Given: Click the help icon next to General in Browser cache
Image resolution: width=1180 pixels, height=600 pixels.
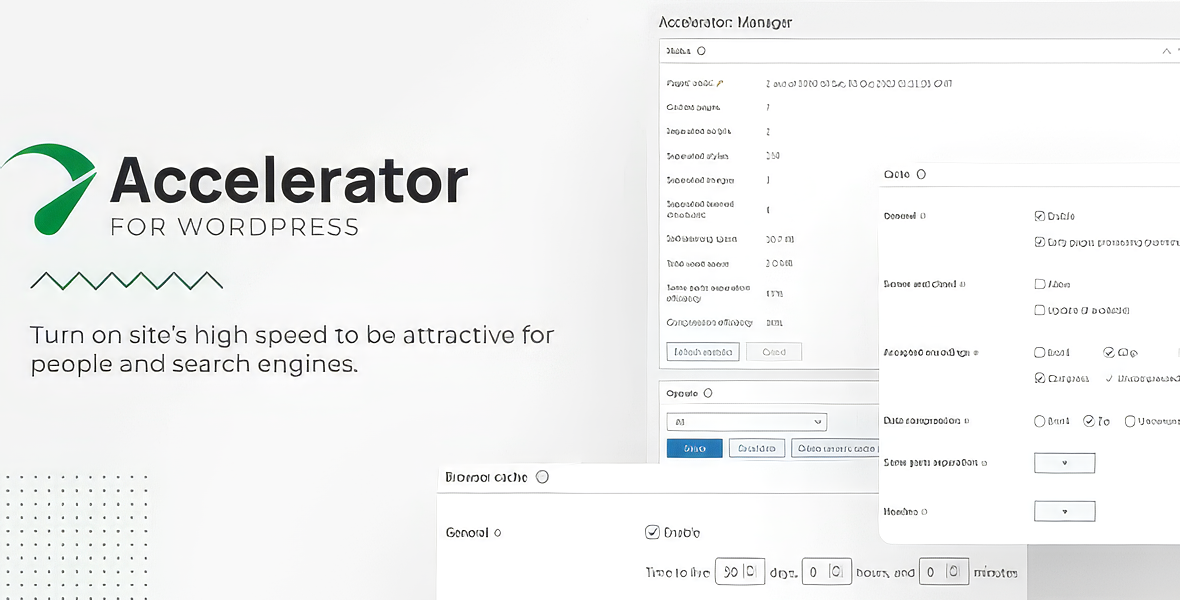Looking at the screenshot, I should tap(497, 532).
